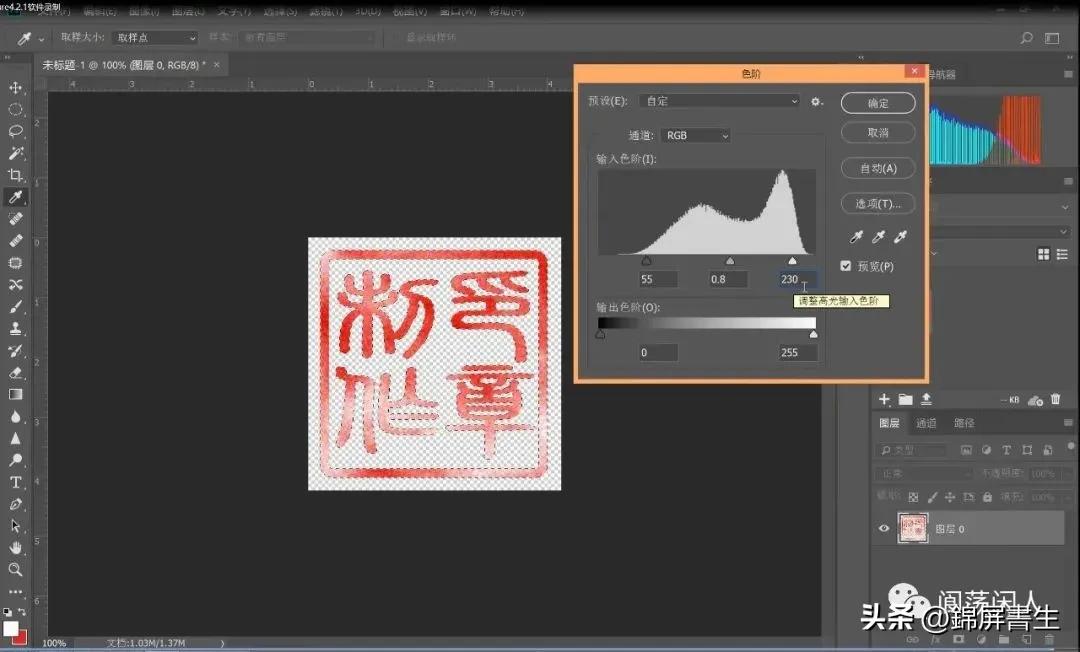Hide the 图层 0 layer visibility
Screen dimensions: 1080x652
(883, 528)
